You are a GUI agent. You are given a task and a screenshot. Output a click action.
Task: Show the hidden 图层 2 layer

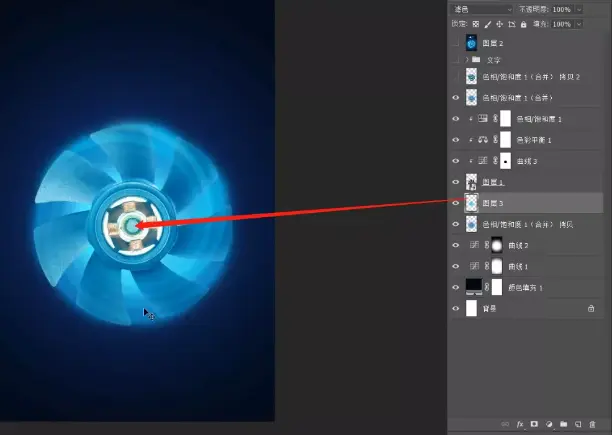pyautogui.click(x=455, y=43)
